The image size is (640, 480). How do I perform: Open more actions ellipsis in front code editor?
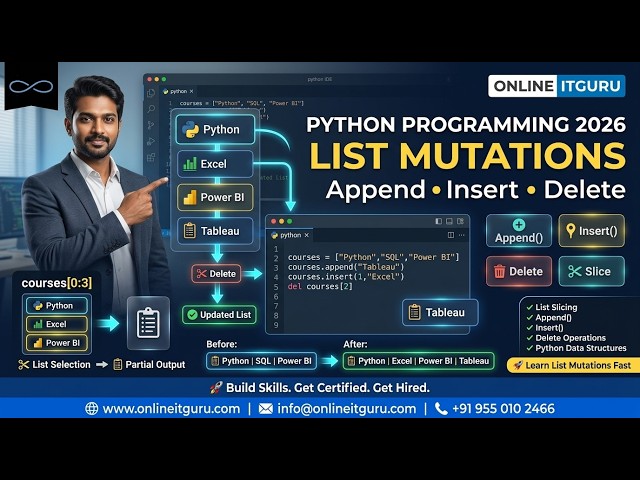coord(462,235)
